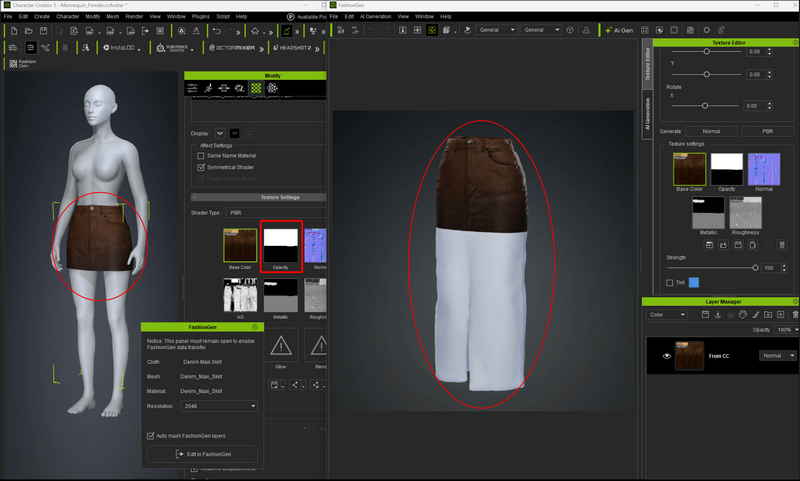Screen dimensions: 800x481
Task: Open Normal blend mode dropdown of From CC layer
Action: coord(778,356)
